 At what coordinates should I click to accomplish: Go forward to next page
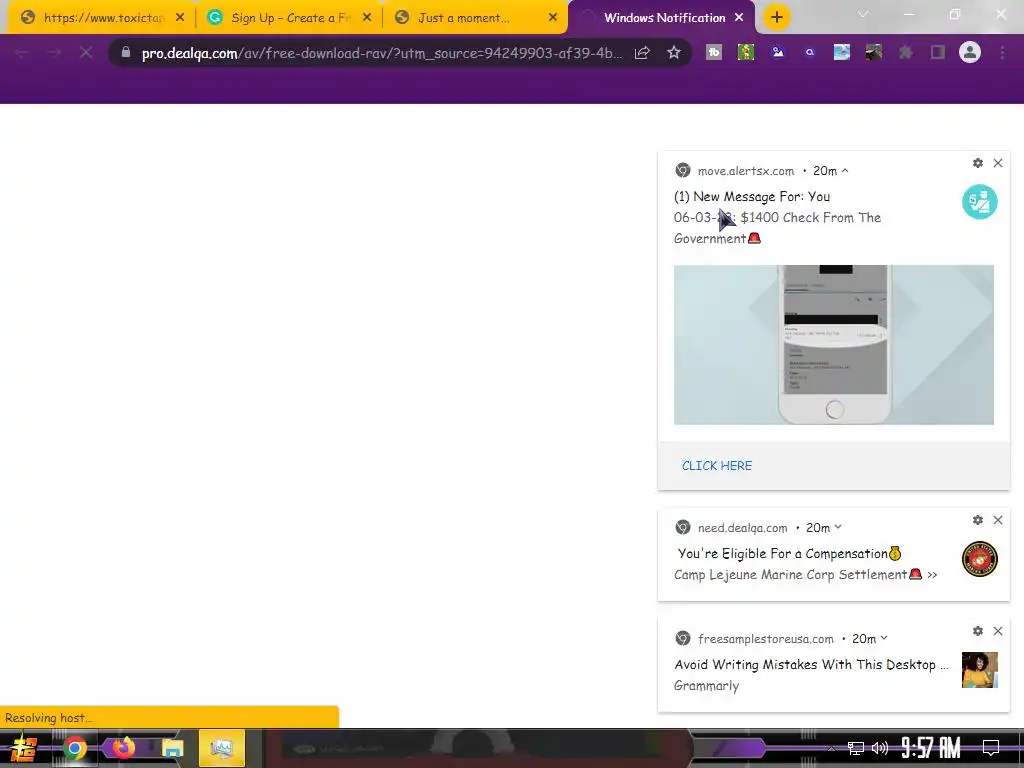[54, 53]
